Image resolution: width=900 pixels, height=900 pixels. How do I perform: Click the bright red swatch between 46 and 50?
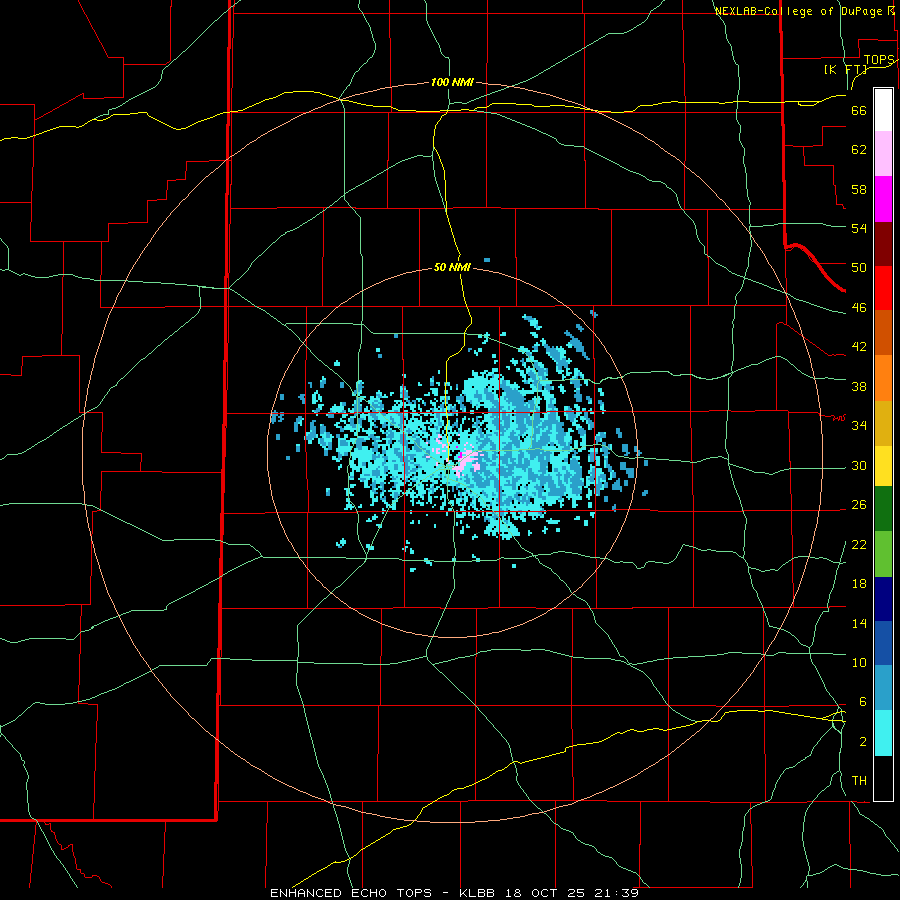883,288
